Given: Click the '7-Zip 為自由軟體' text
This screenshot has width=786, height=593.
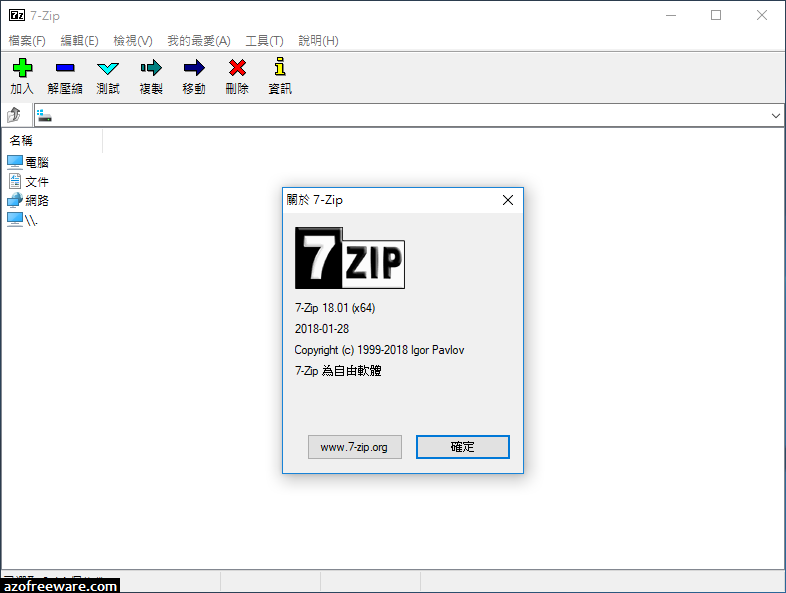Looking at the screenshot, I should coord(338,371).
